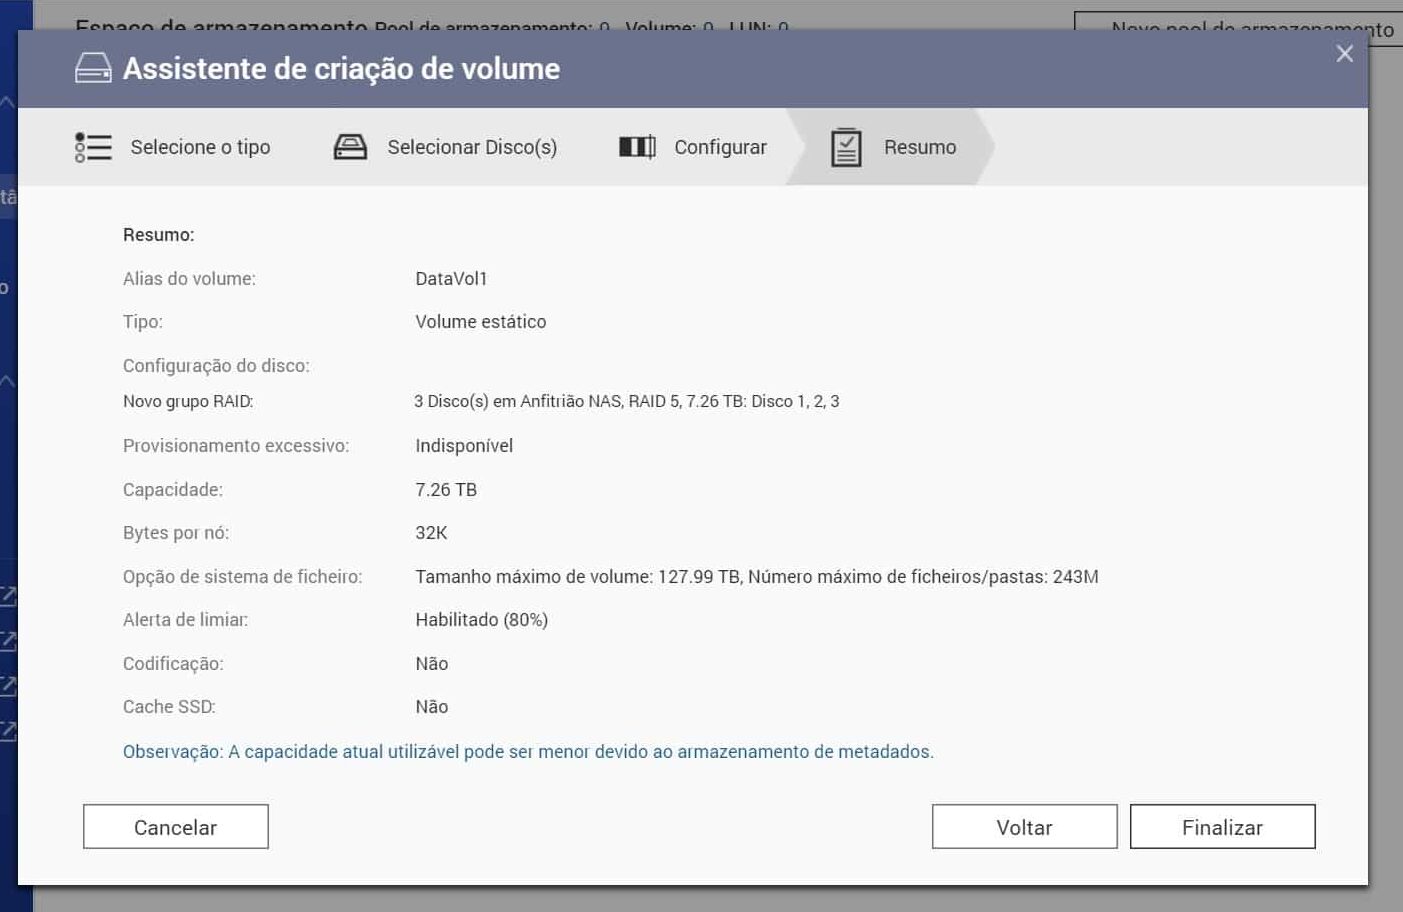The height and width of the screenshot is (912, 1403).
Task: Go to the Selecionar Disco(s) step
Action: coord(472,147)
